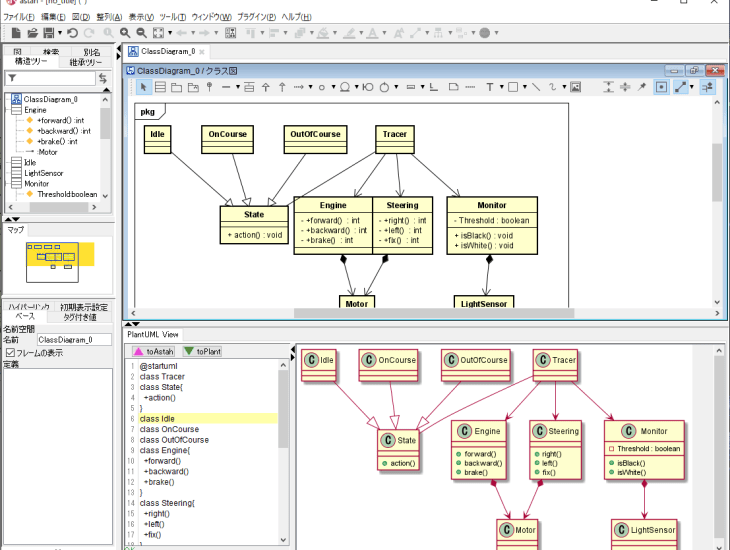Select the text tool (T) in diagram toolbar

coord(489,87)
